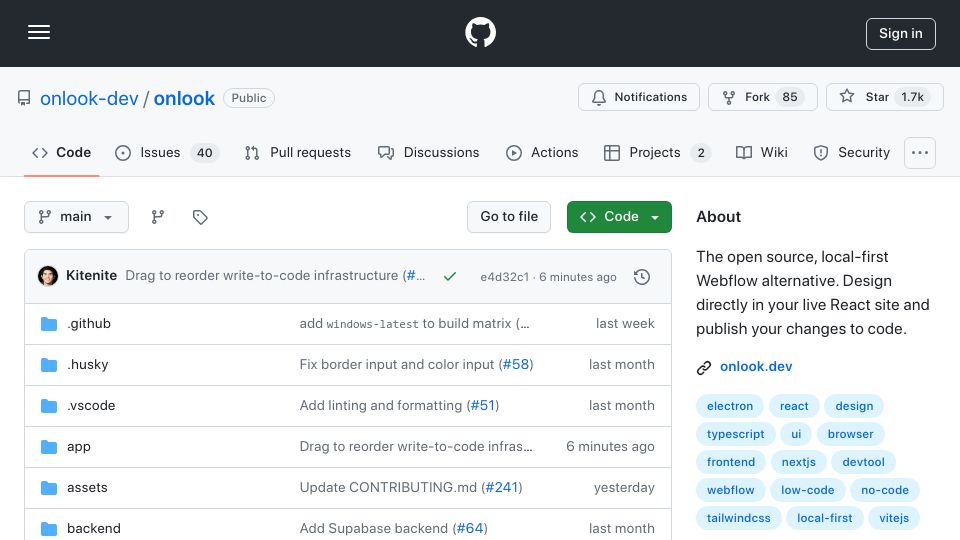The width and height of the screenshot is (960, 540).
Task: Open Kitenite's avatar image
Action: (x=48, y=276)
